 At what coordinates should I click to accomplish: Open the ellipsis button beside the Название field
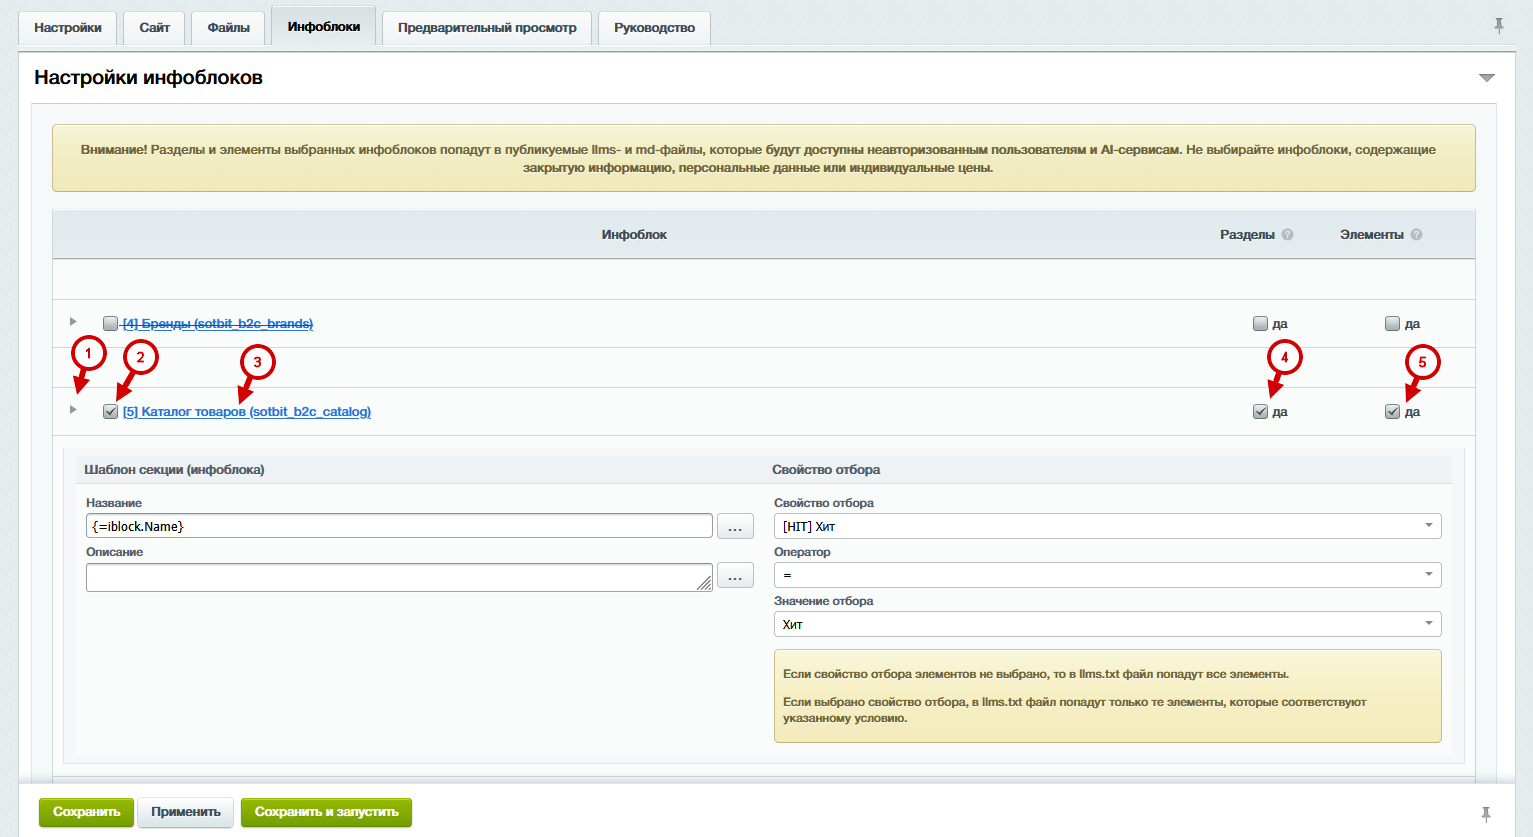[x=735, y=526]
